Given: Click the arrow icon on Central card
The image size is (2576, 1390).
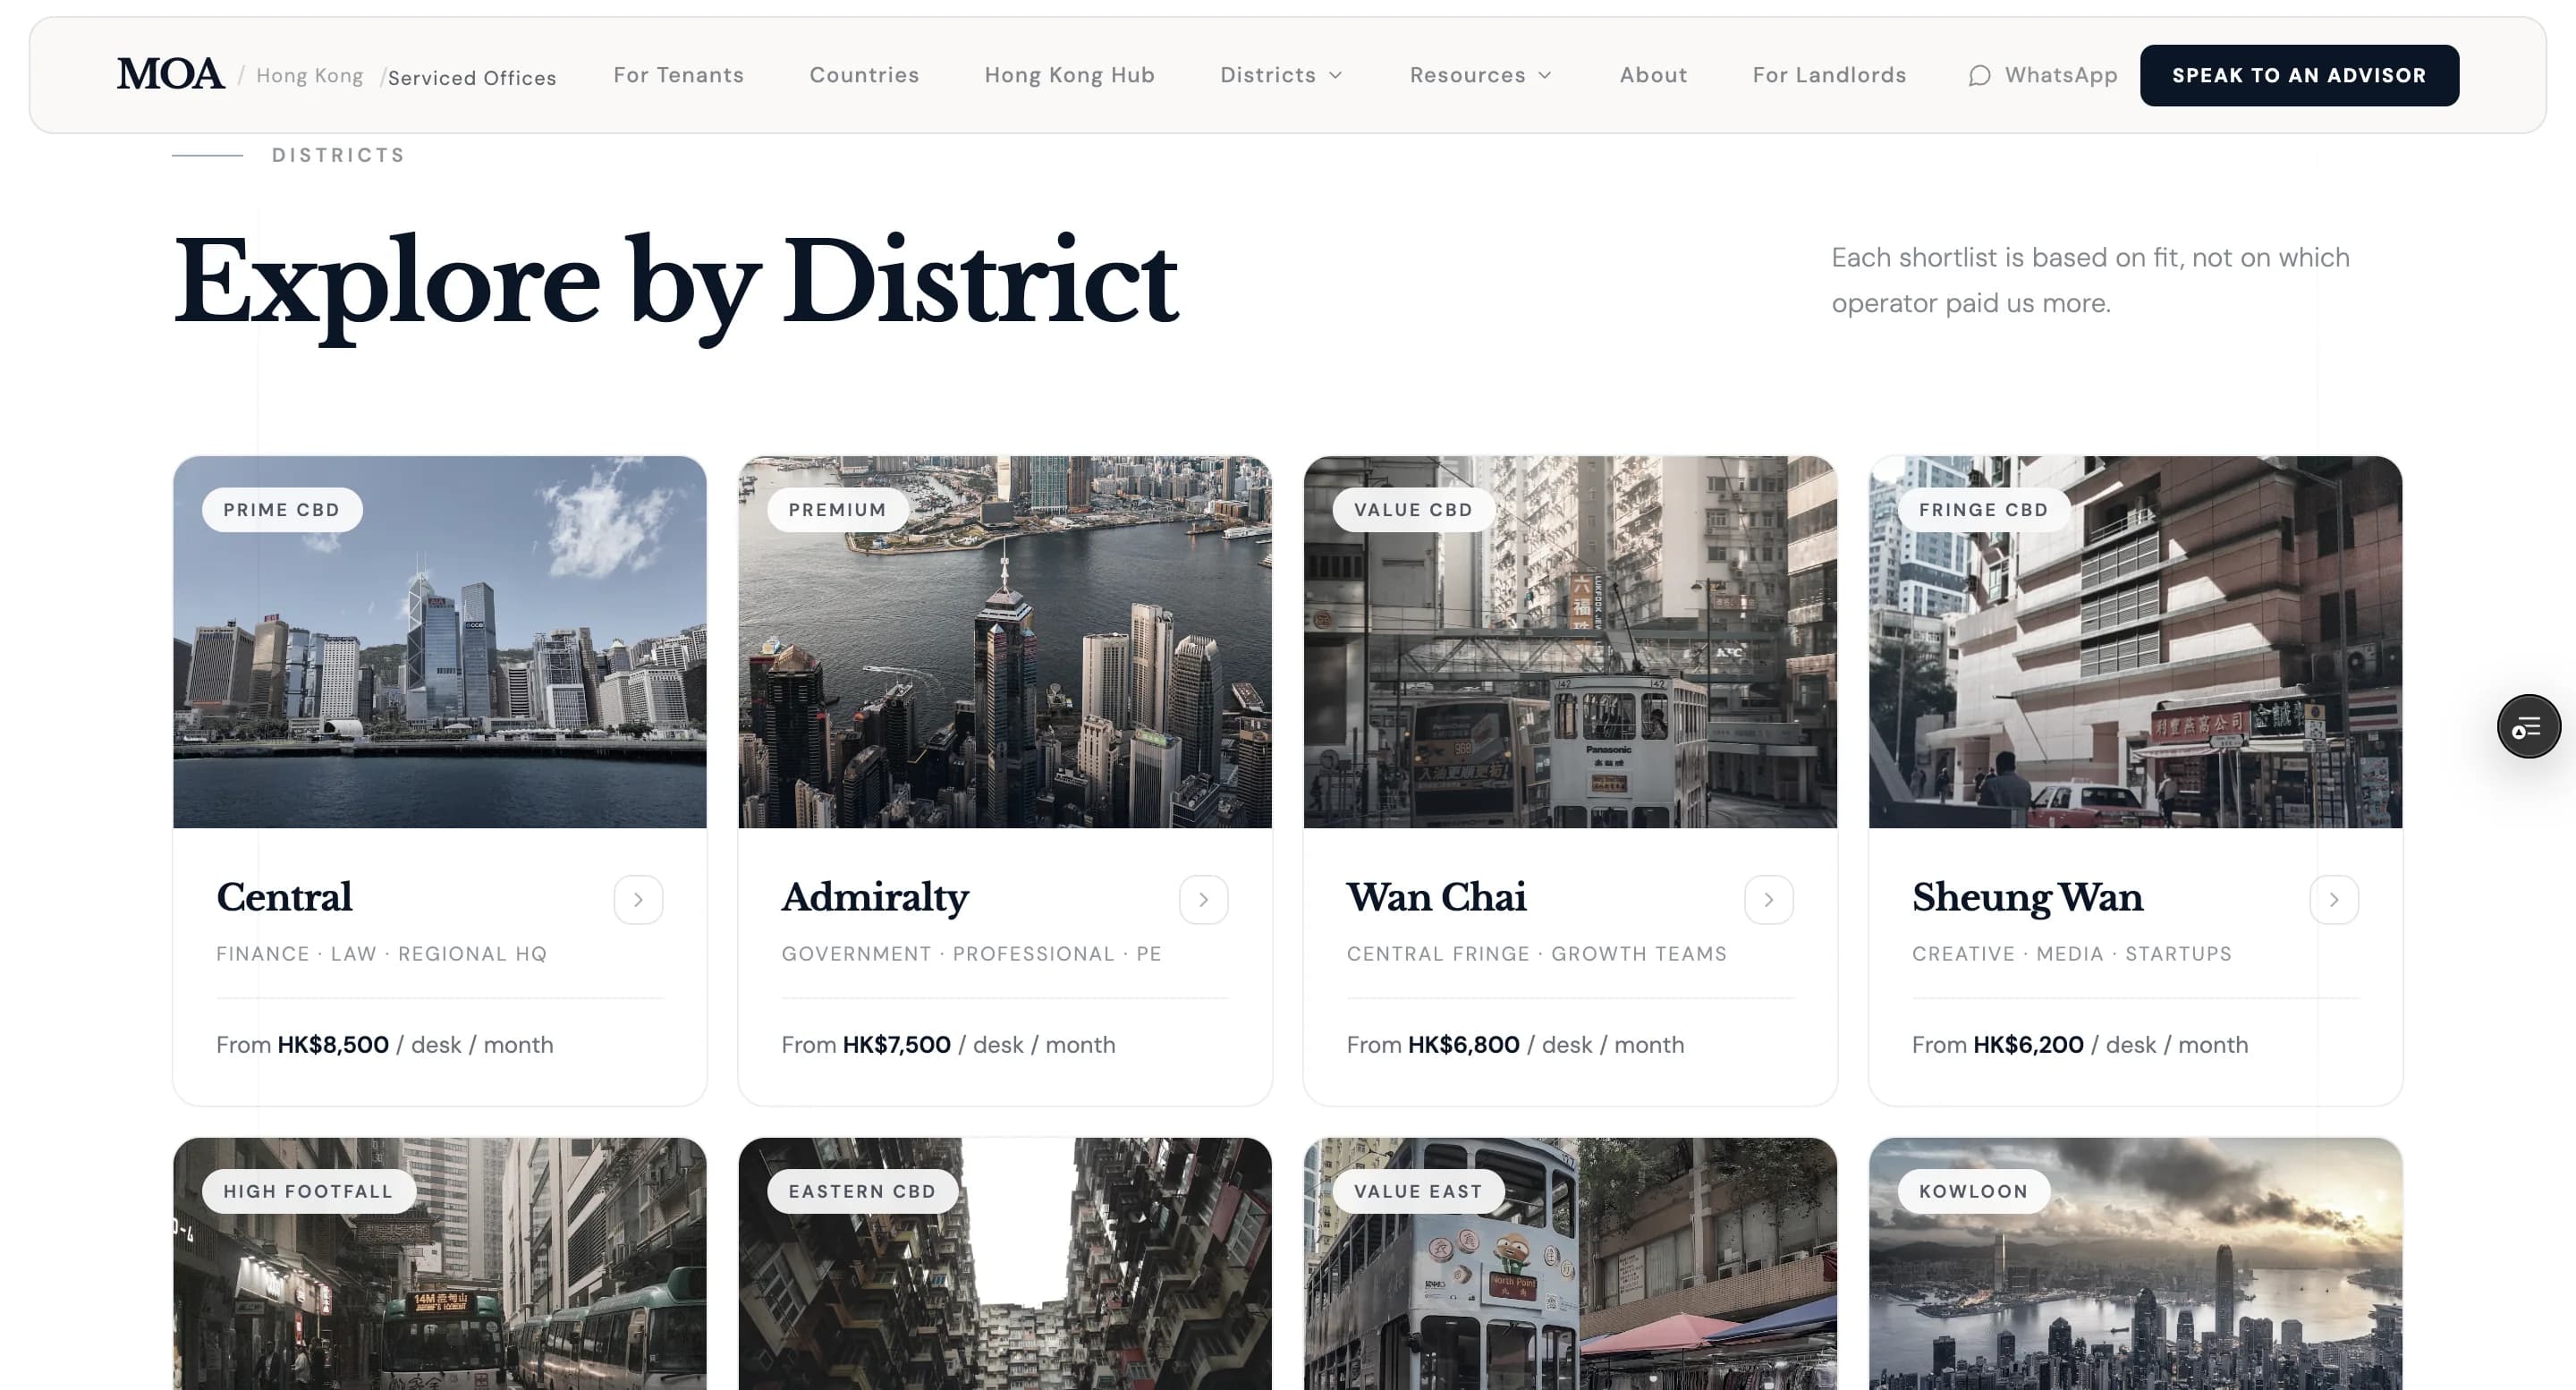Looking at the screenshot, I should click(638, 900).
